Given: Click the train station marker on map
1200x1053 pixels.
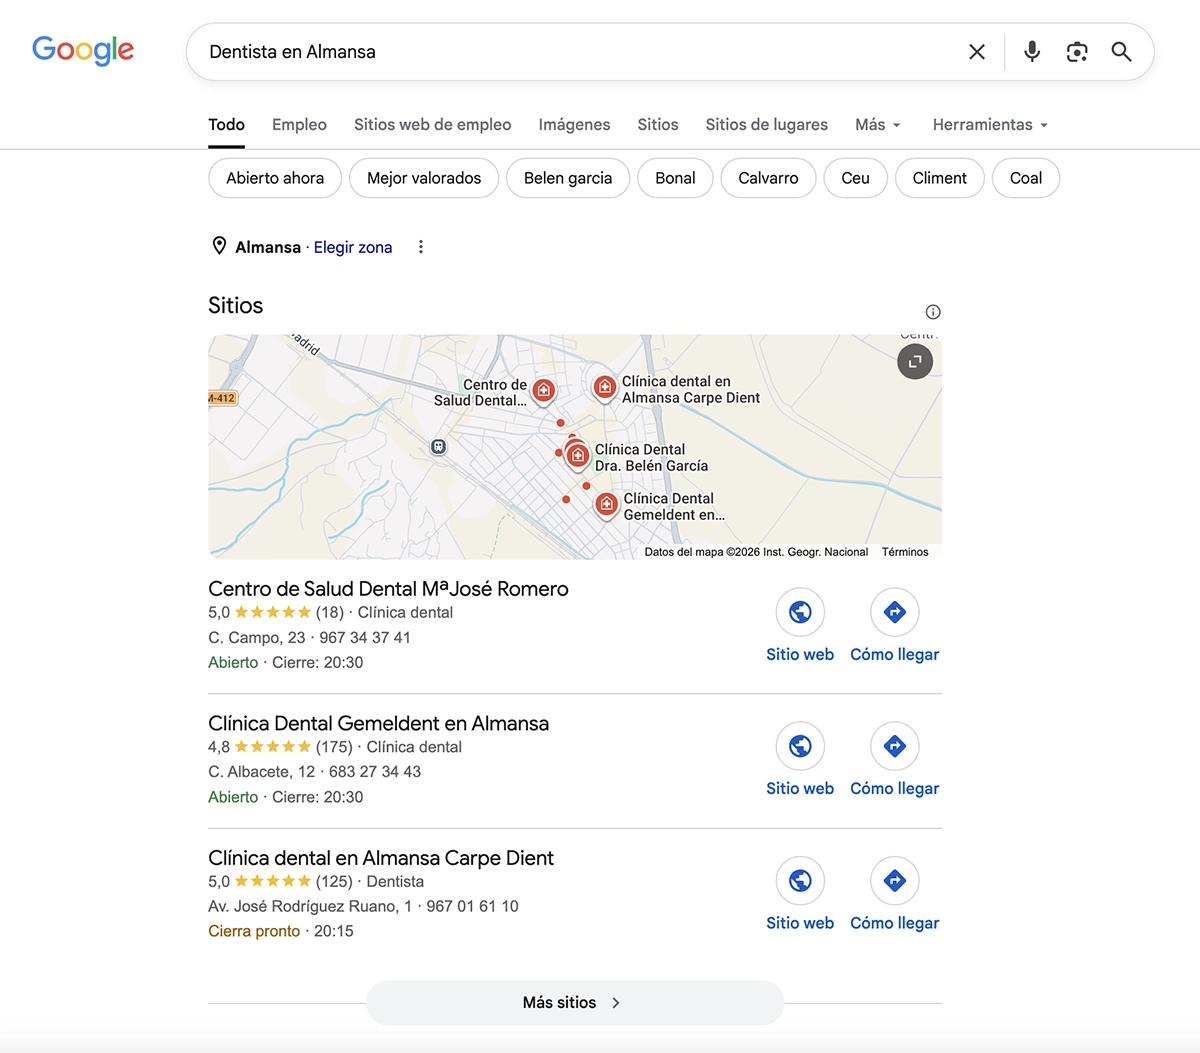Looking at the screenshot, I should pyautogui.click(x=438, y=446).
